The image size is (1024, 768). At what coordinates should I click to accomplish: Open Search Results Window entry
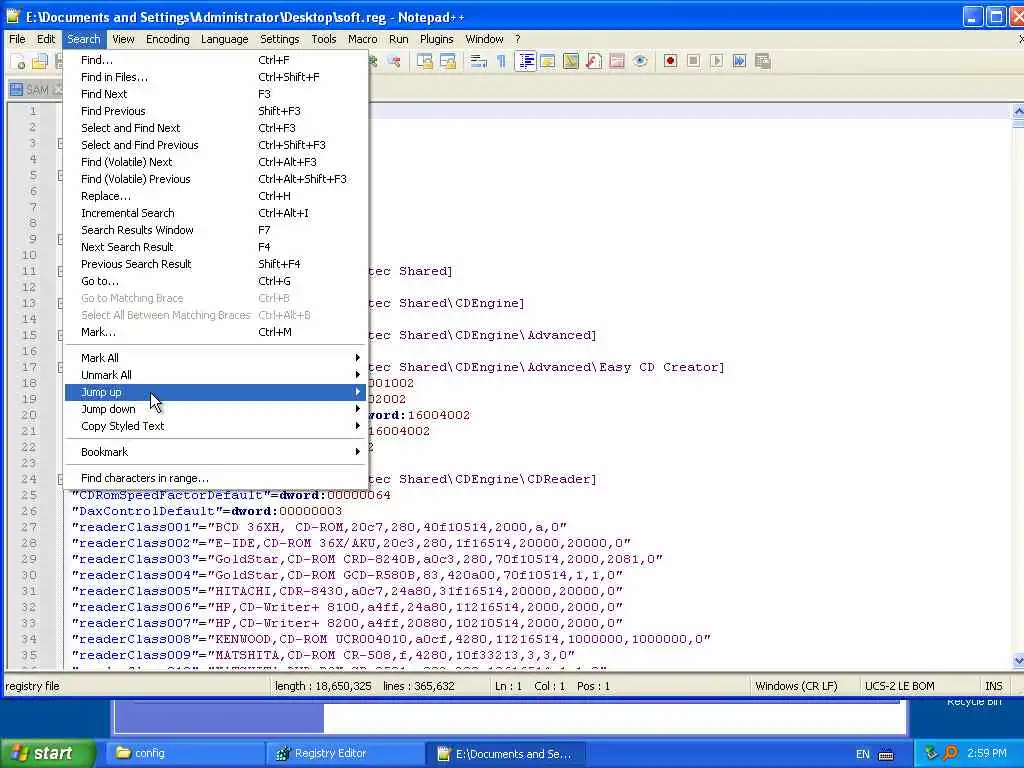[x=215, y=230]
